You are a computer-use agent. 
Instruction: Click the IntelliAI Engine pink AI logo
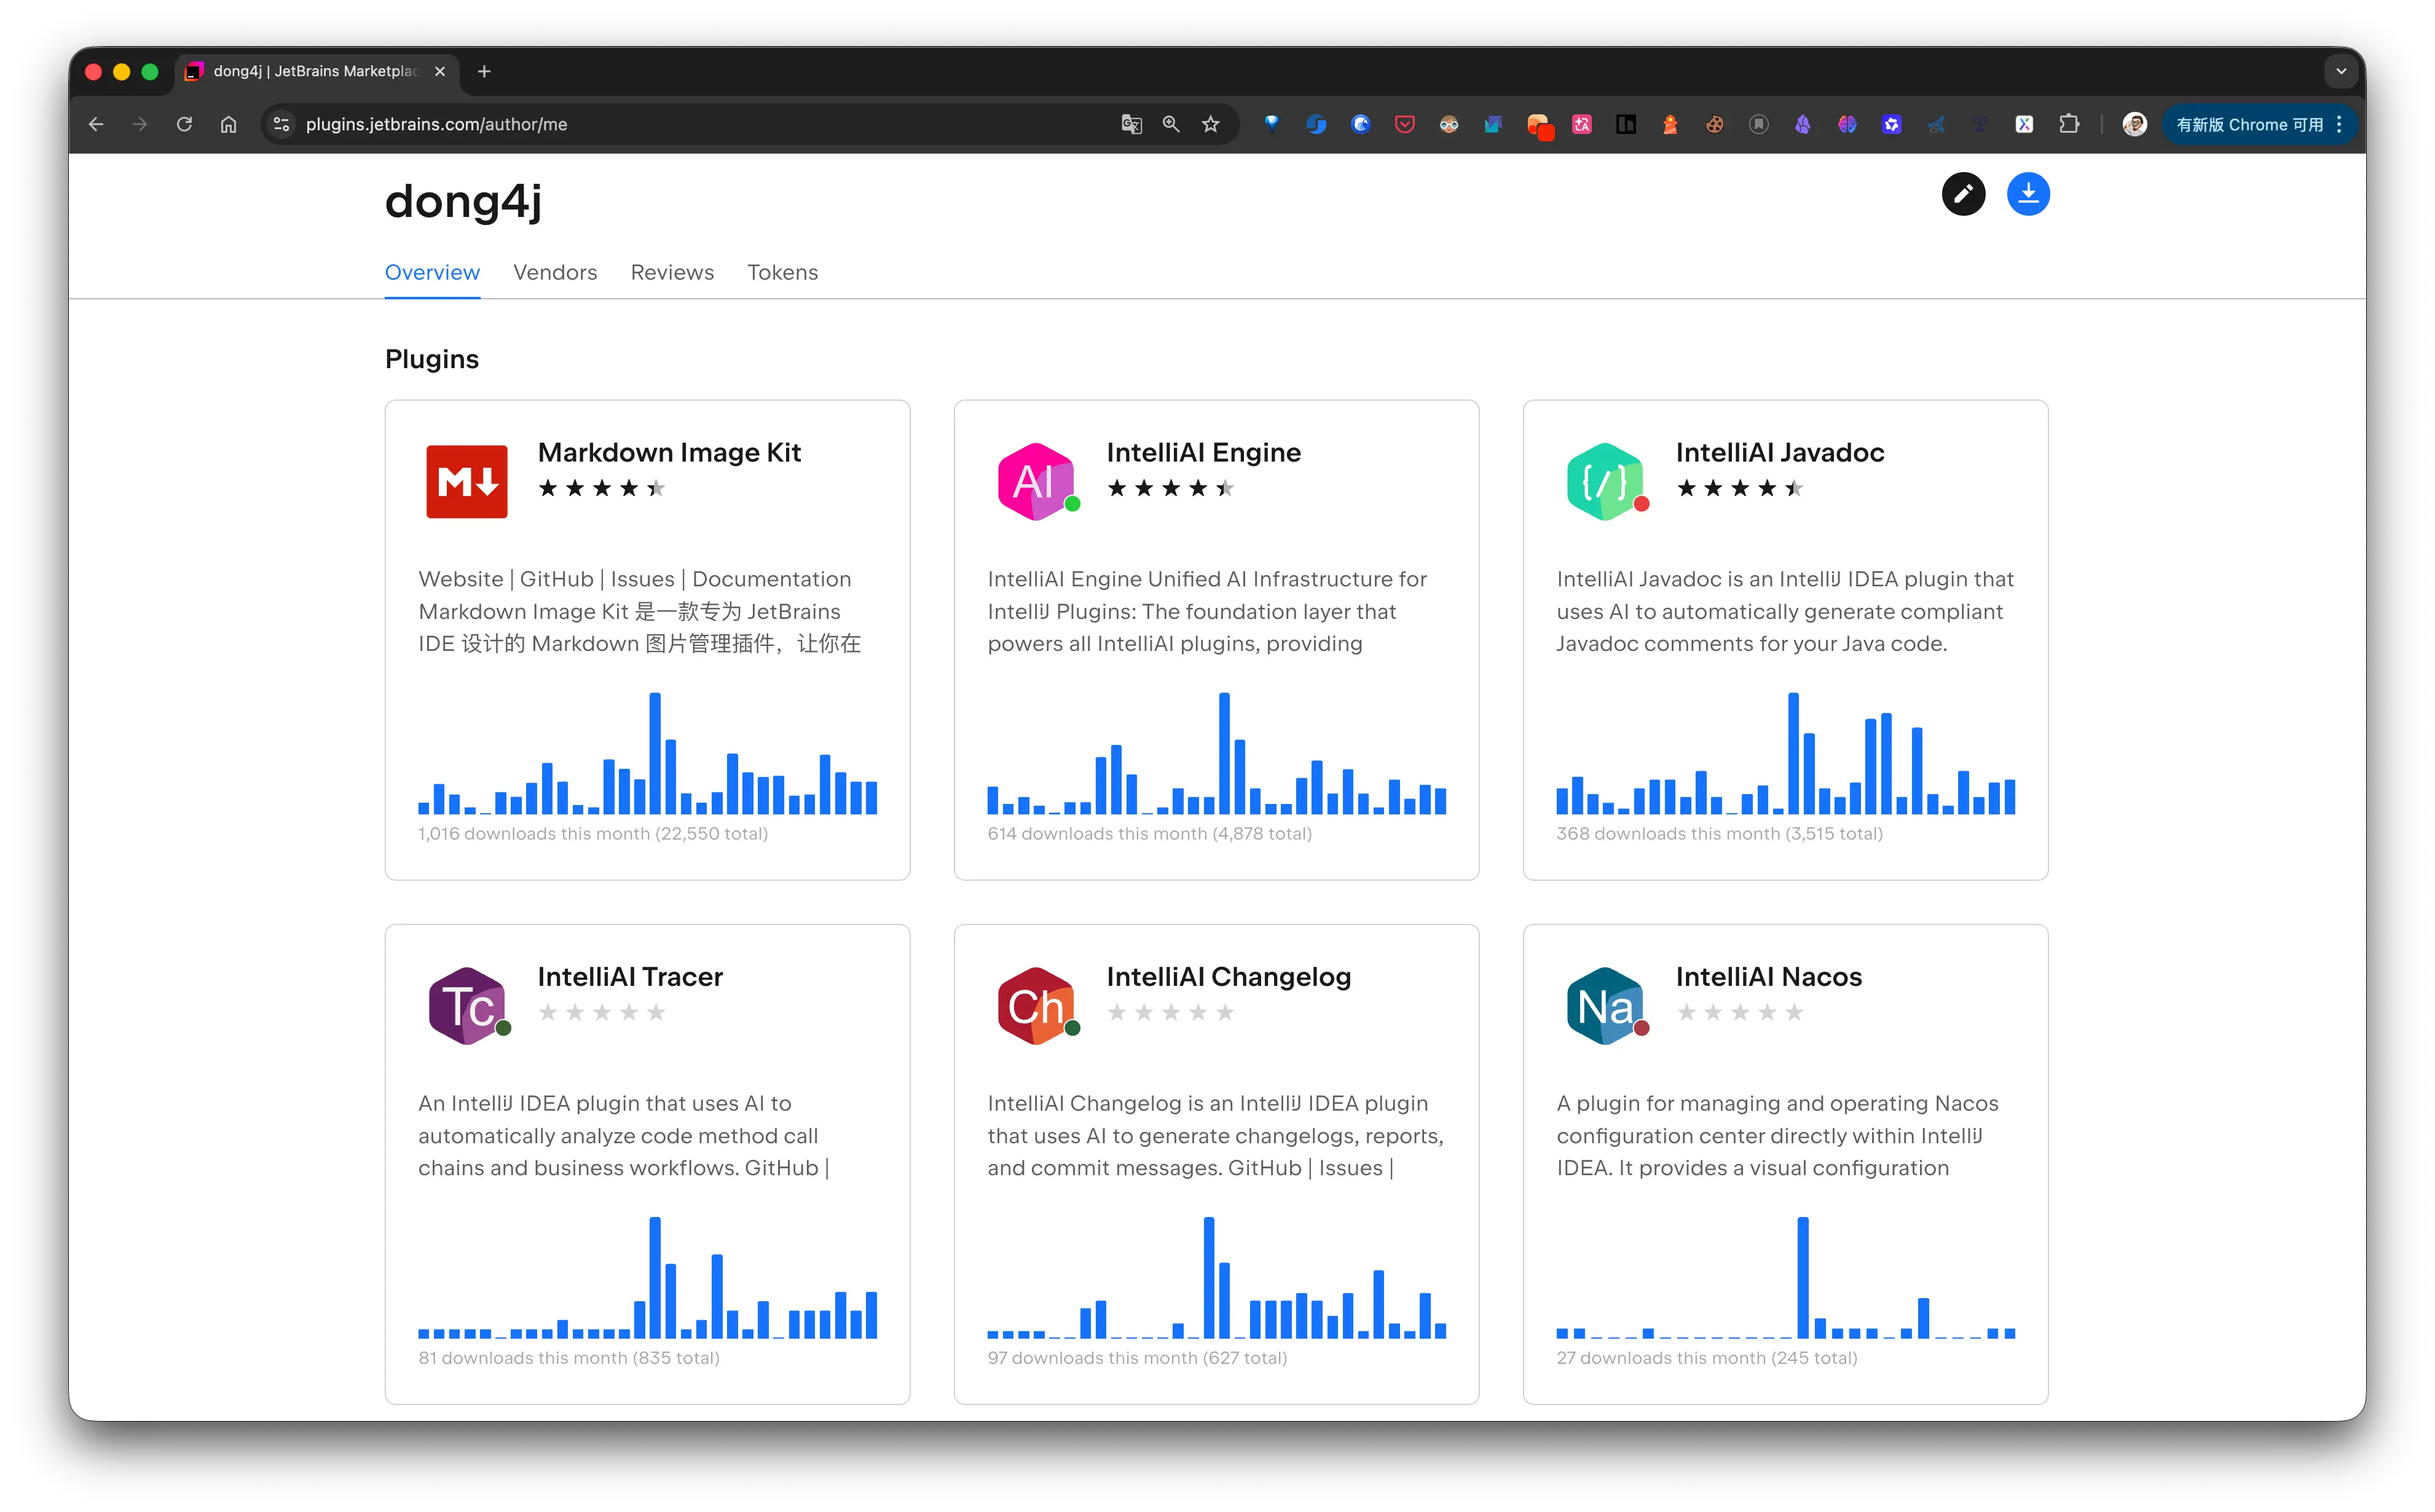pyautogui.click(x=1035, y=481)
